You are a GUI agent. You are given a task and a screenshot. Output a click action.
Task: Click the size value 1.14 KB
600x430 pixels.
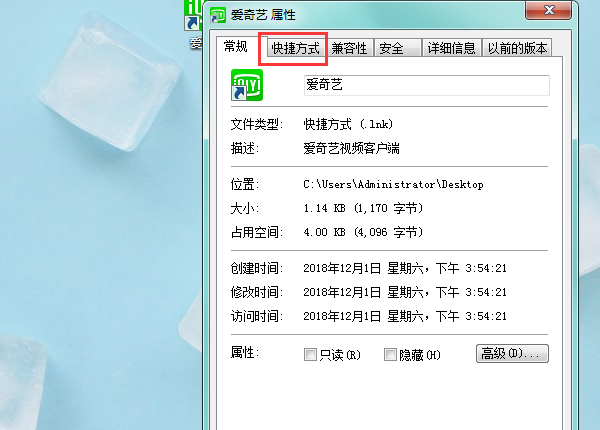[x=363, y=208]
